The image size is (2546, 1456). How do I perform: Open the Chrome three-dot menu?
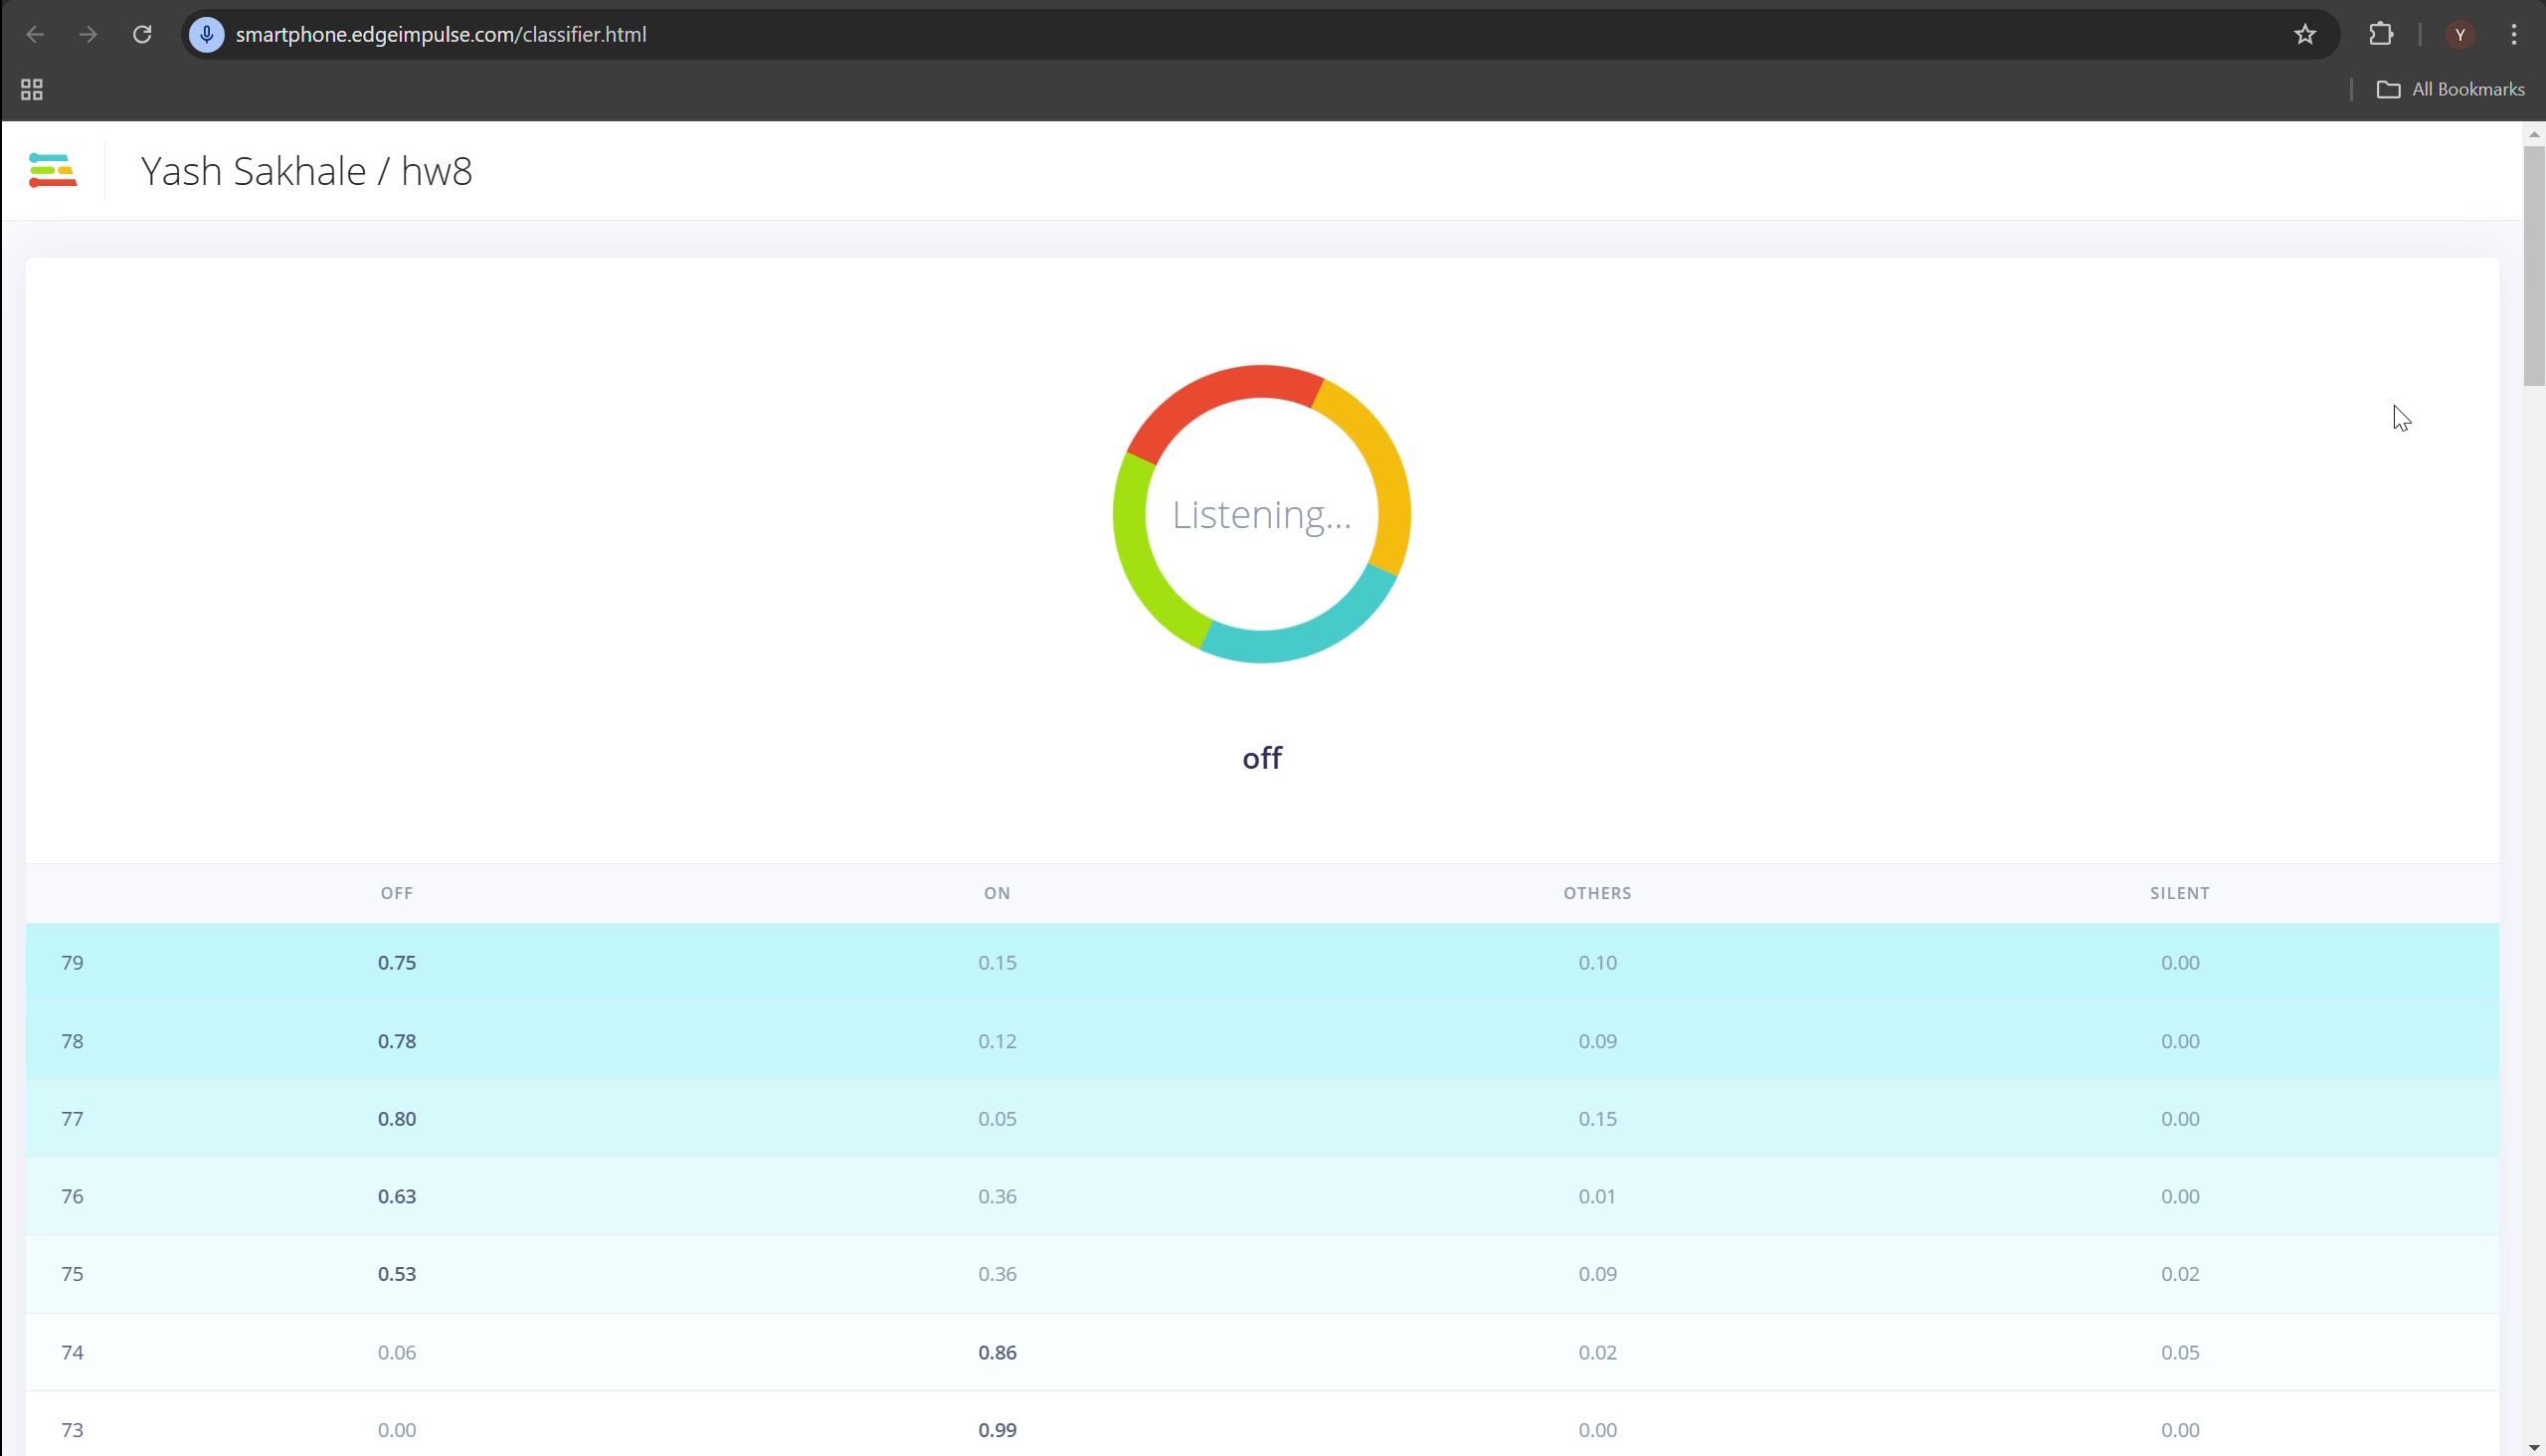[x=2514, y=35]
